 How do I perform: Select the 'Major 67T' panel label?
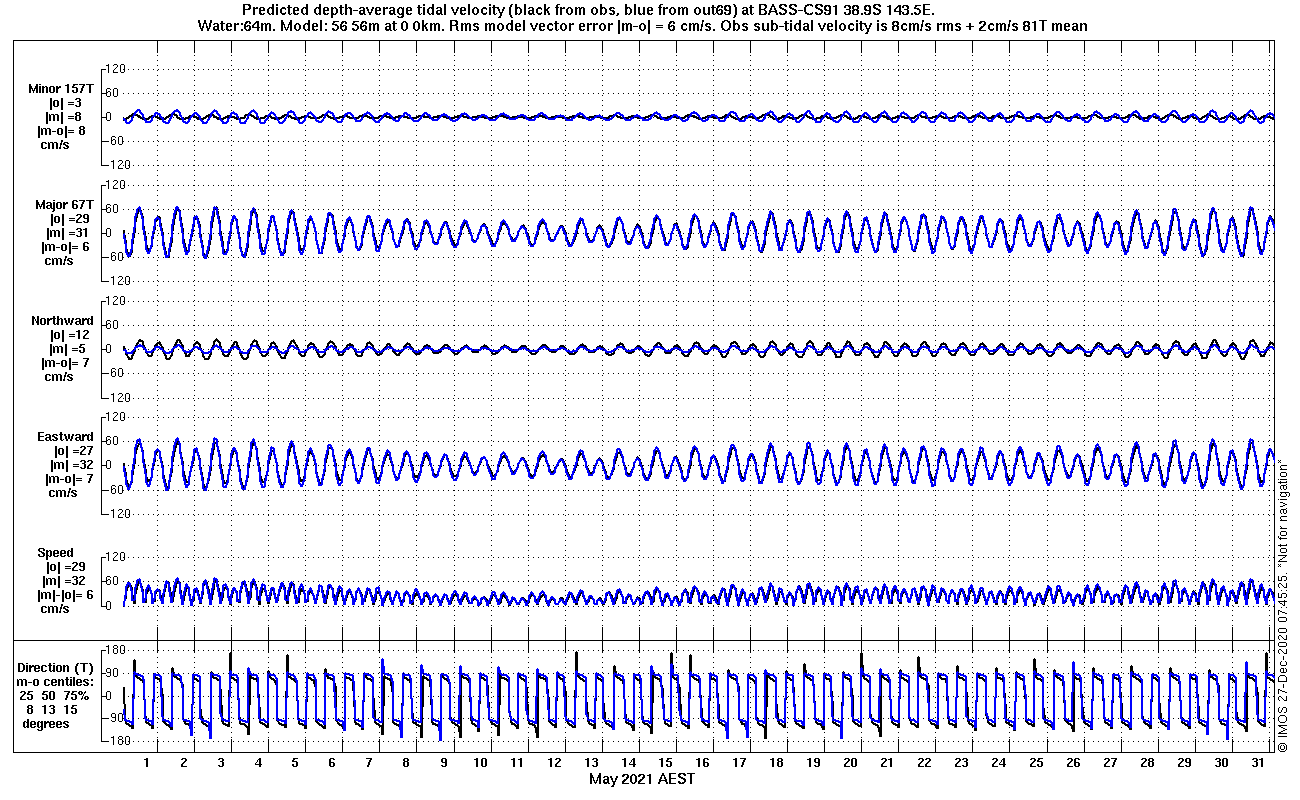(65, 205)
